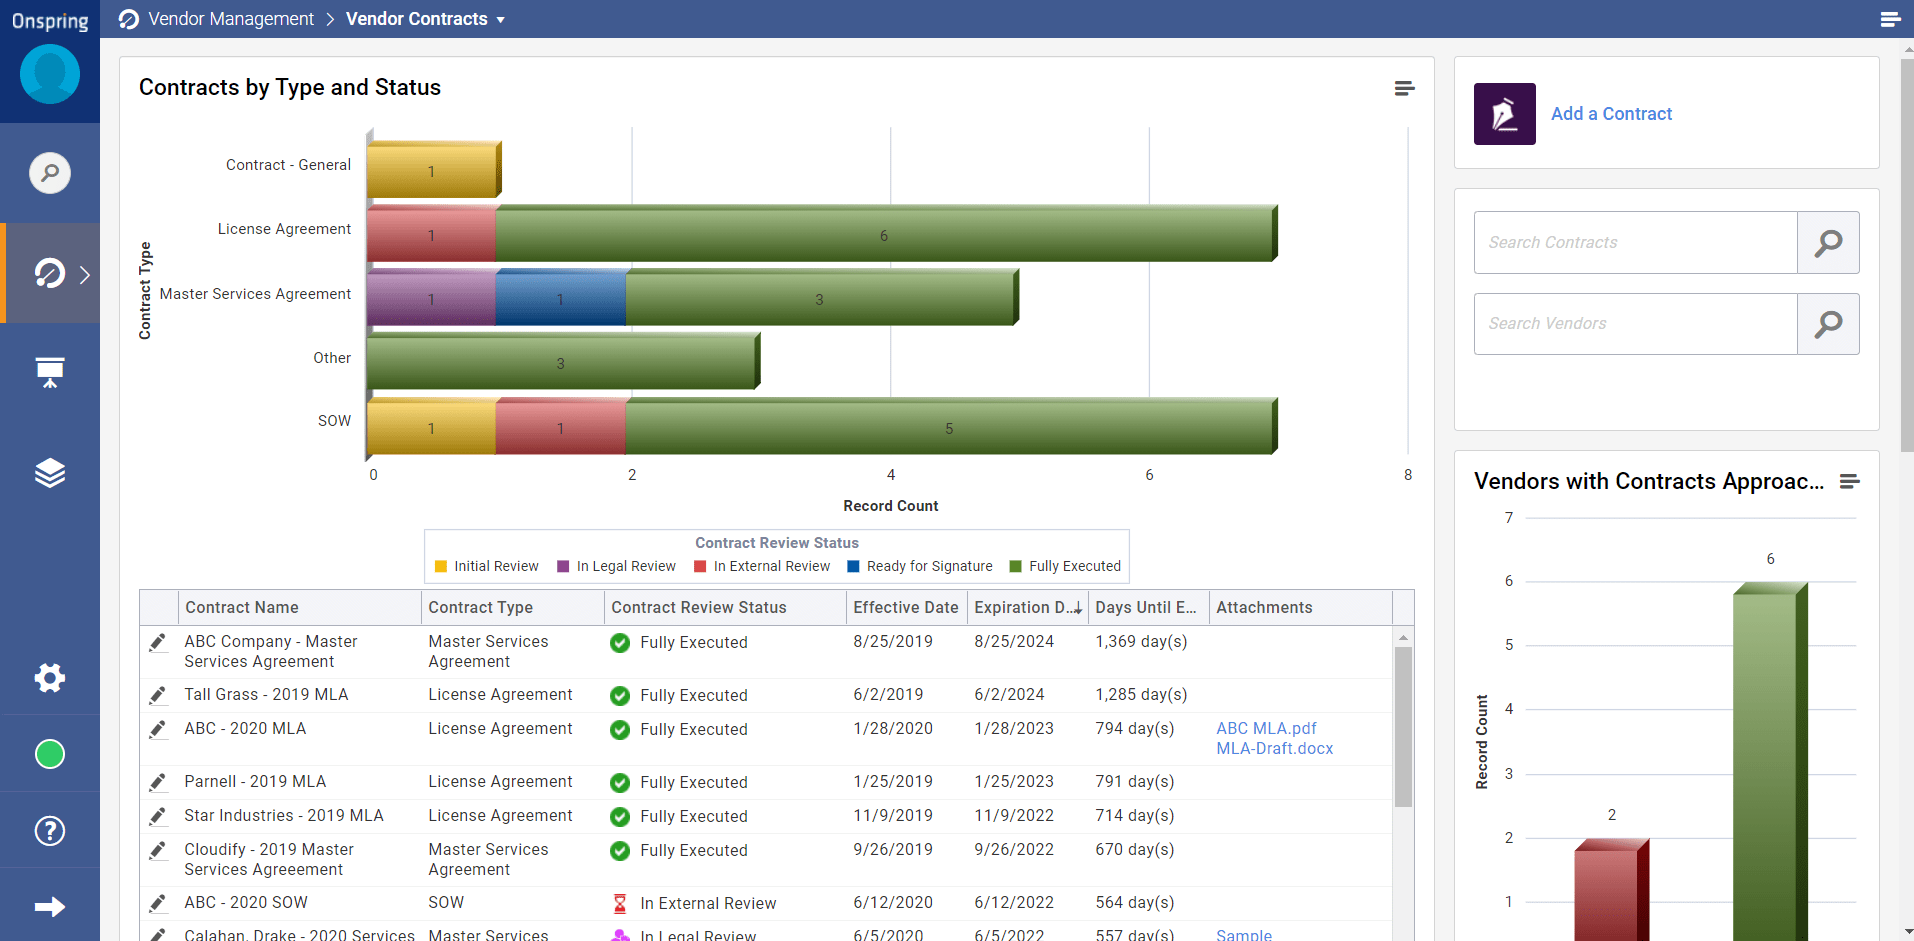This screenshot has height=941, width=1914.
Task: Sort by Expiration Date column
Action: [x=1028, y=608]
